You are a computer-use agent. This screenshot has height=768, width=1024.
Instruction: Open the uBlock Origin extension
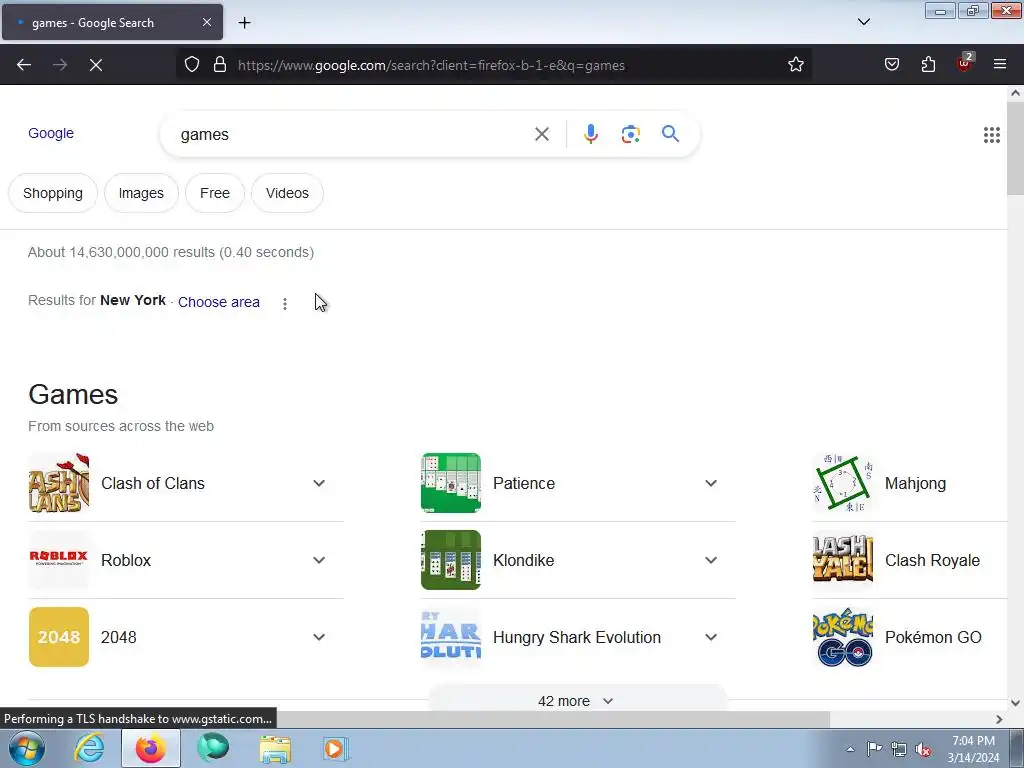(965, 63)
